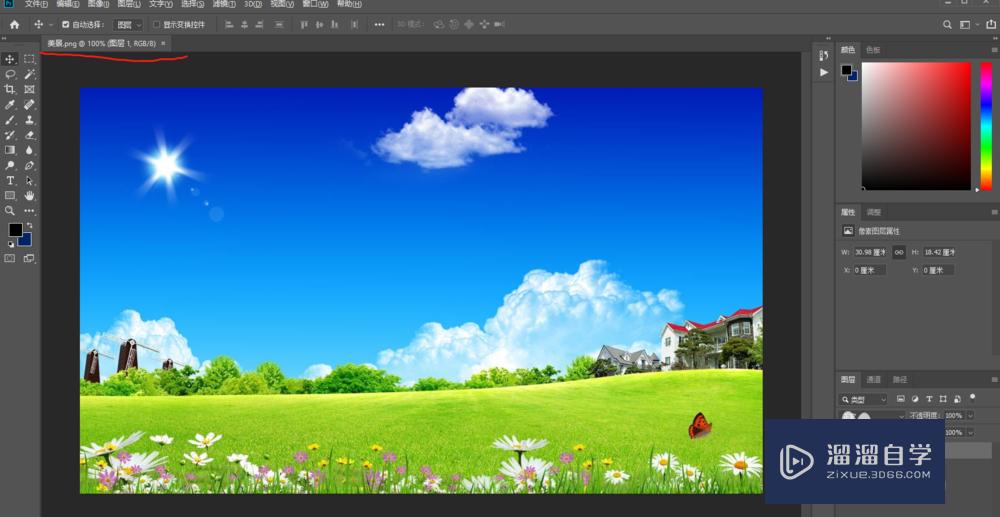1000x517 pixels.
Task: Close the 美景.png document tab
Action: click(163, 43)
